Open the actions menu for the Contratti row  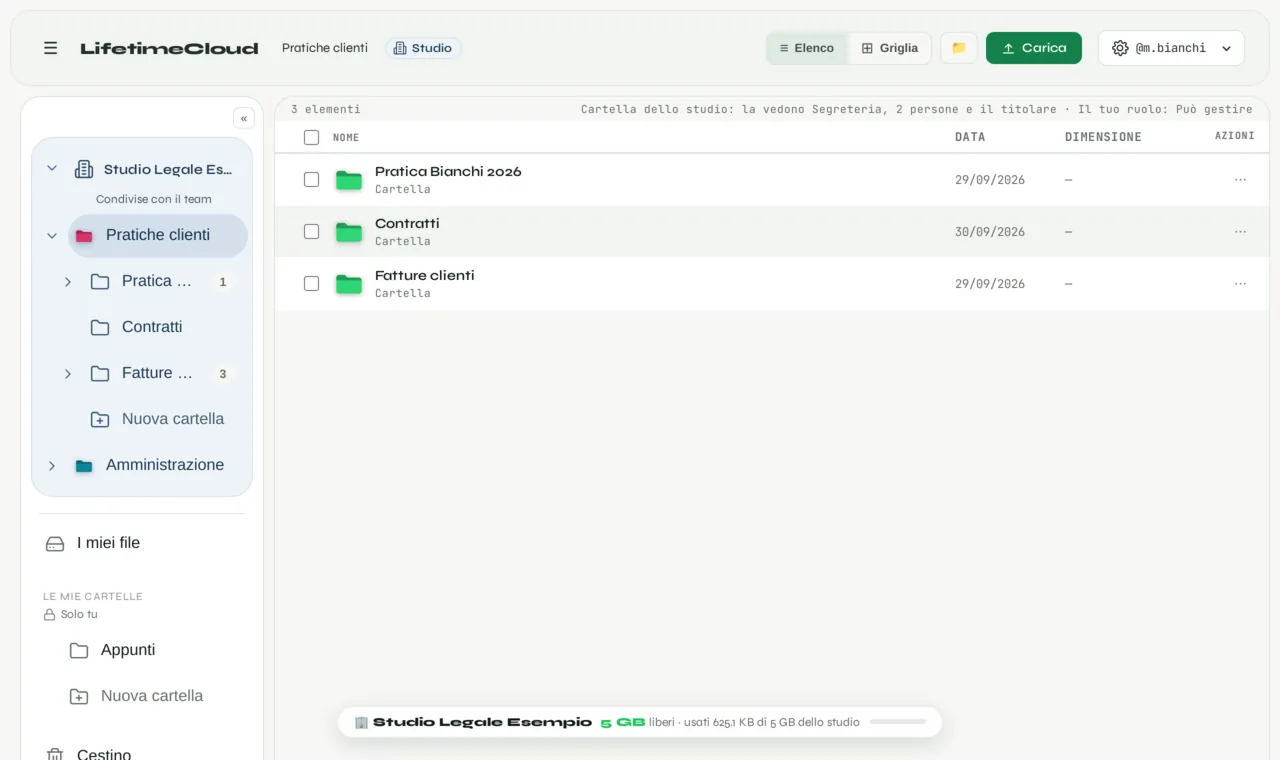(1240, 232)
